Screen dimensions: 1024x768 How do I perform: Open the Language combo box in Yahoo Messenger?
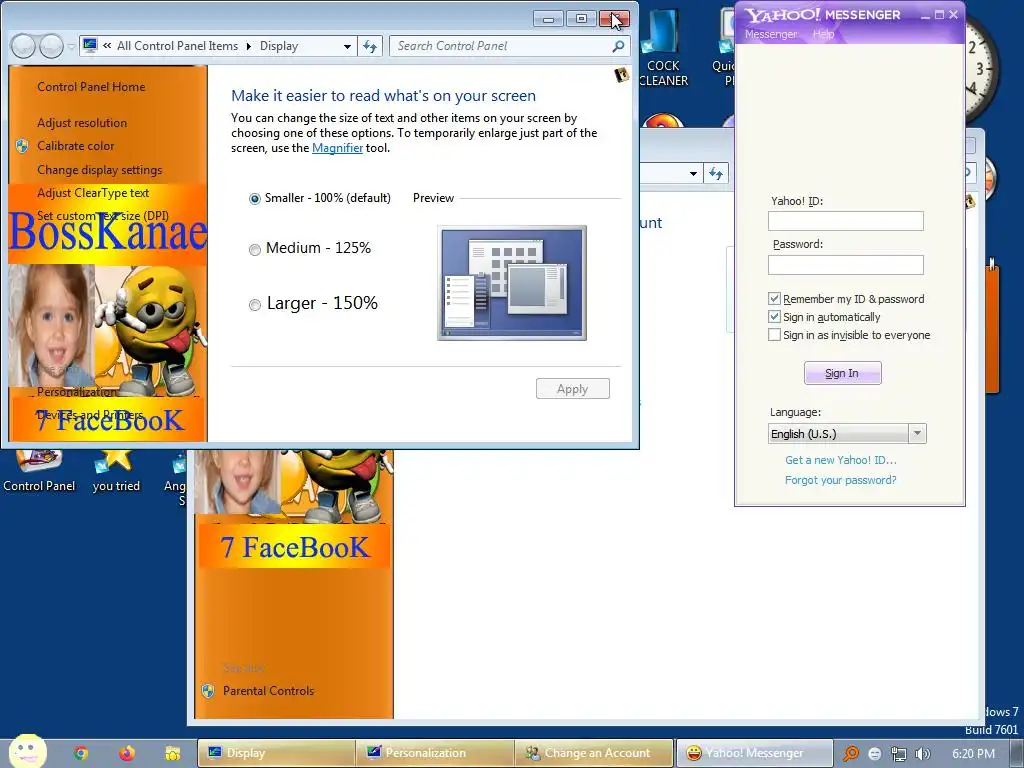coord(846,434)
